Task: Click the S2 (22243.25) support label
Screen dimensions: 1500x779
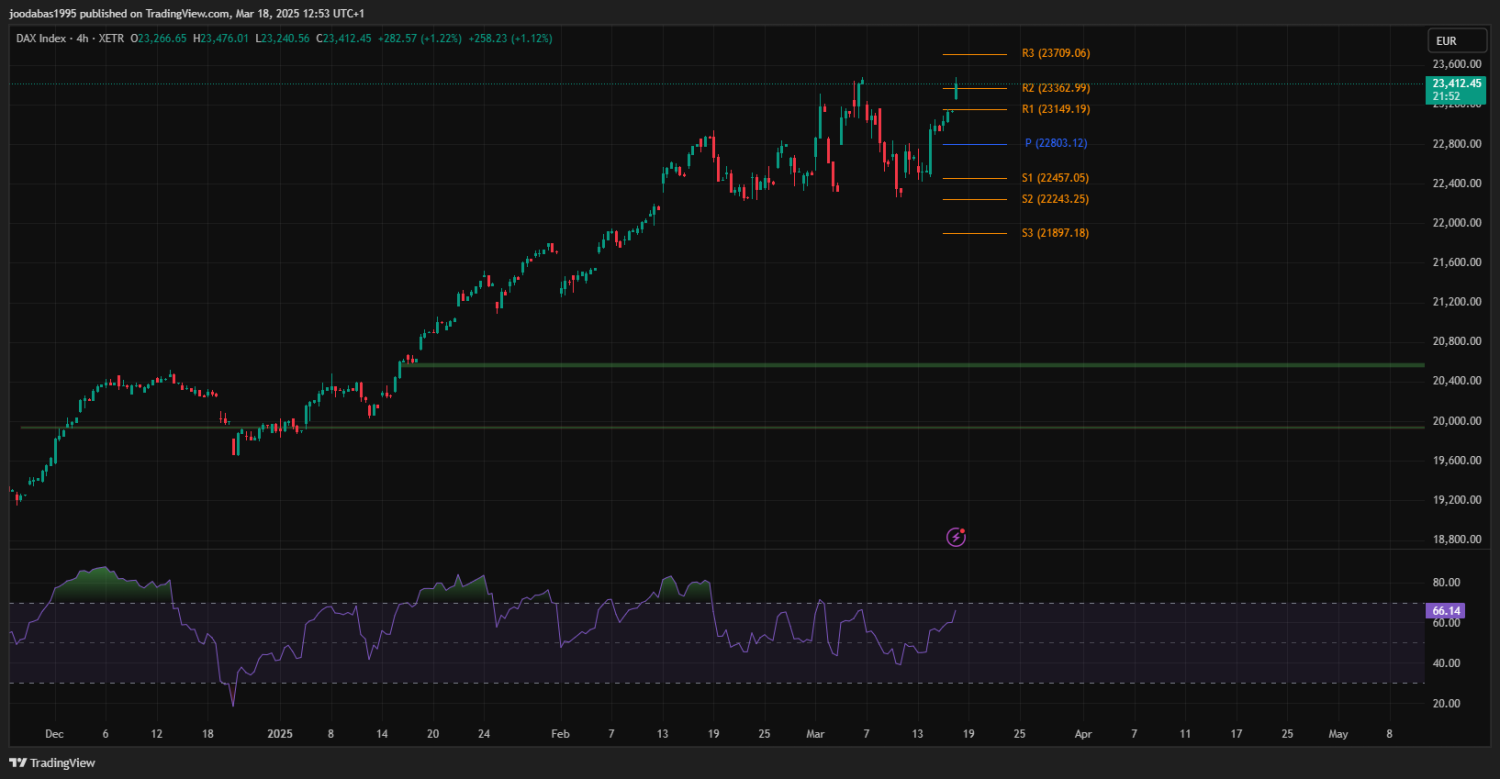Action: [1055, 199]
